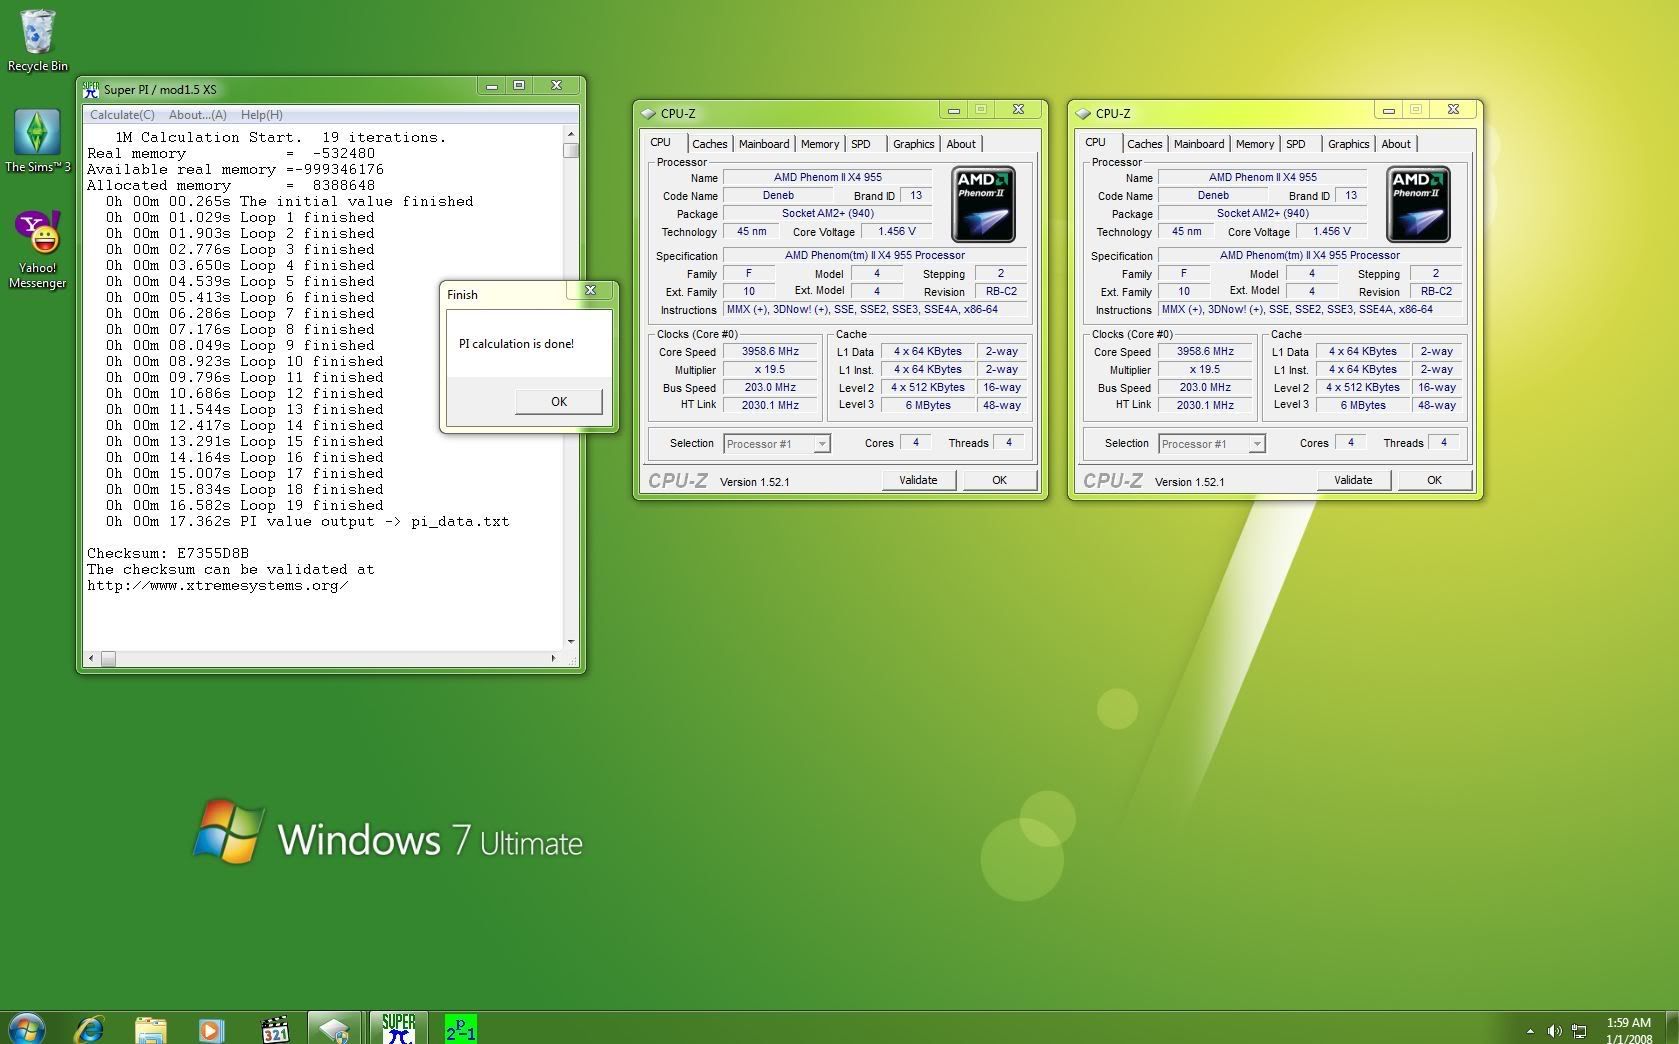This screenshot has width=1679, height=1044.
Task: Activate the Super PI taskbar button
Action: point(398,1028)
